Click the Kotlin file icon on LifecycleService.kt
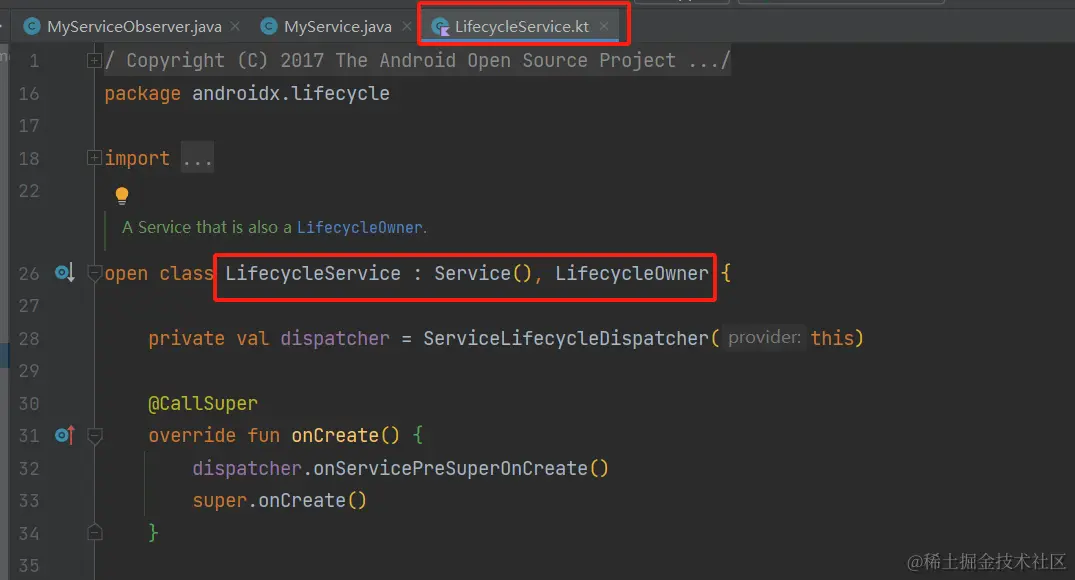 pyautogui.click(x=440, y=27)
